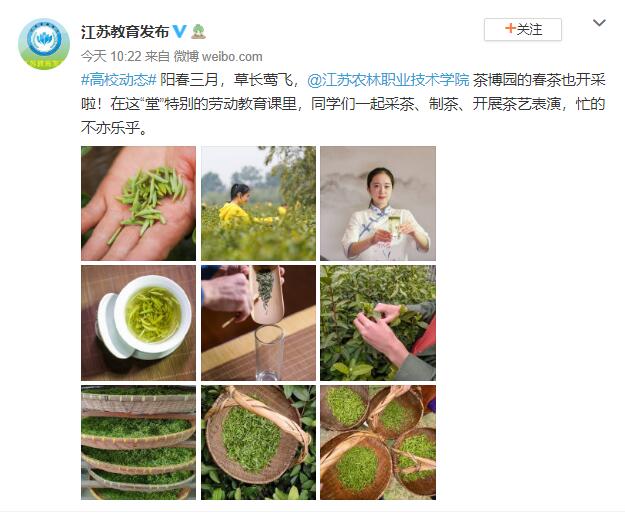Open photo of woman performing tea ceremony
Viewport: 625px width, 514px height.
tap(378, 204)
